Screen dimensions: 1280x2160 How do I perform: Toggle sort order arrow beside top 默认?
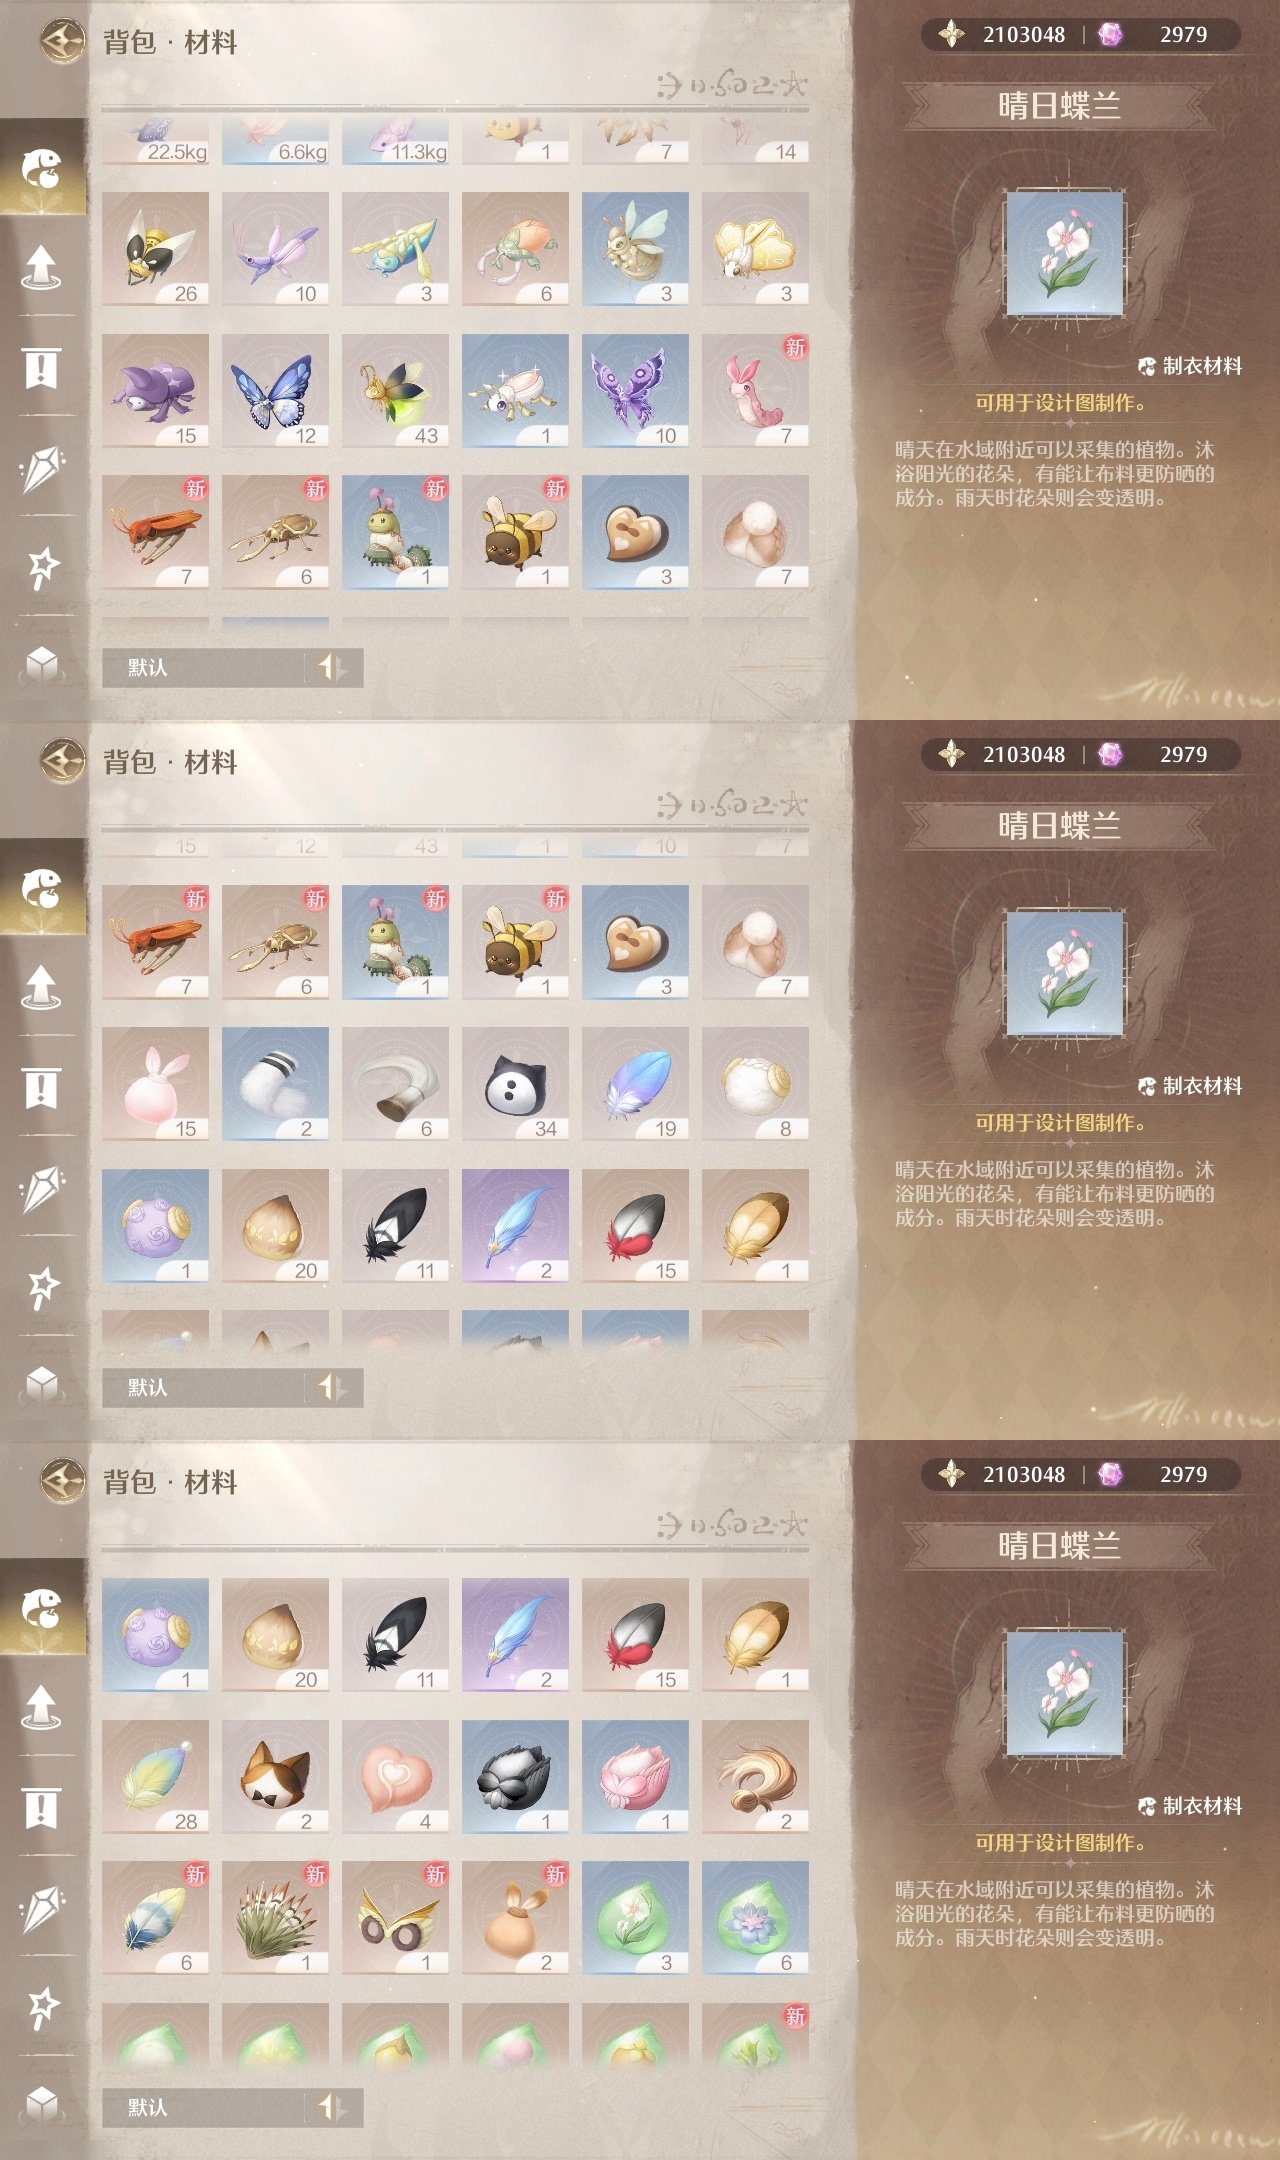tap(332, 667)
